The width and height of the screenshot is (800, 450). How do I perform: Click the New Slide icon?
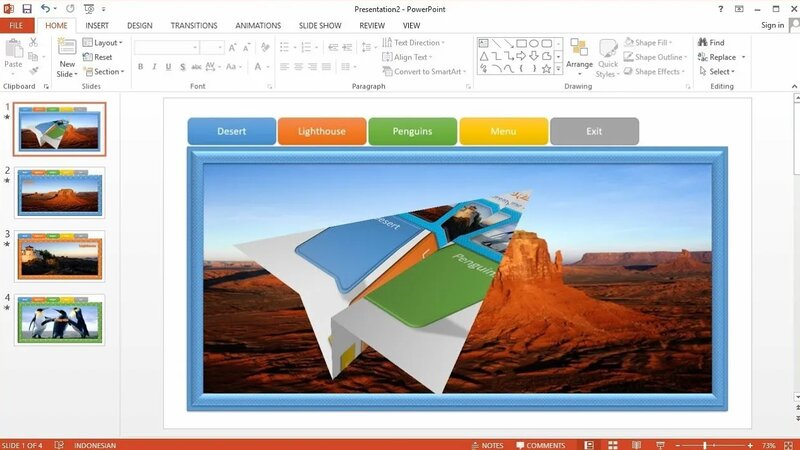pyautogui.click(x=67, y=47)
